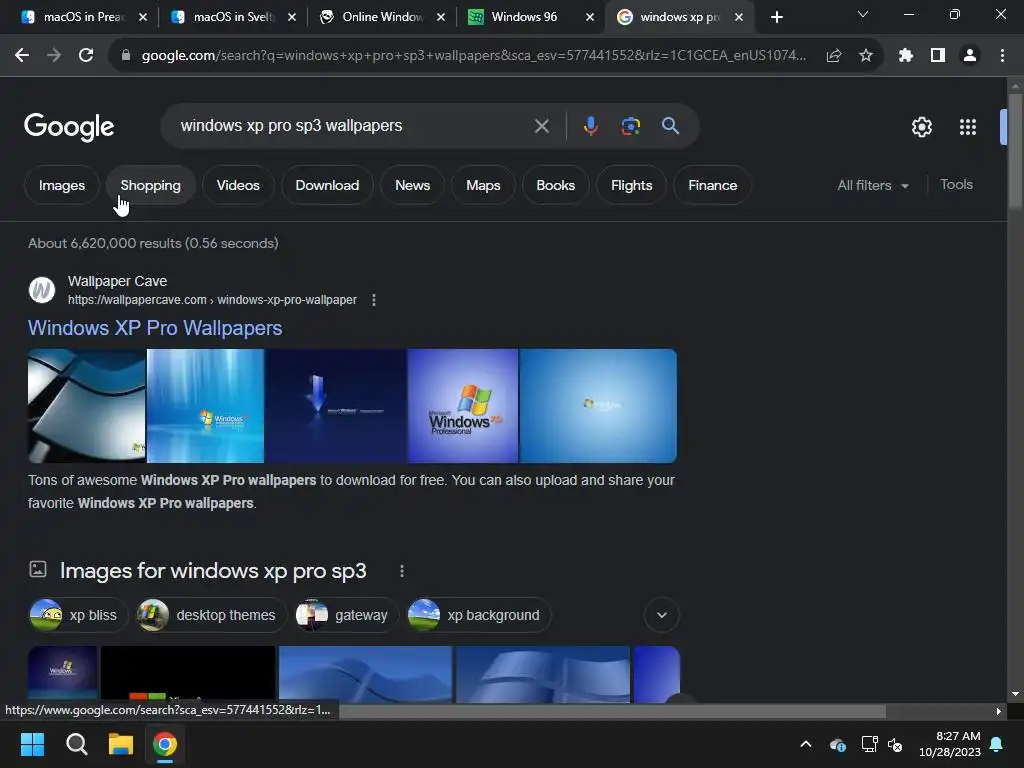The width and height of the screenshot is (1024, 768).
Task: Select the xp bliss image chip
Action: coord(78,615)
